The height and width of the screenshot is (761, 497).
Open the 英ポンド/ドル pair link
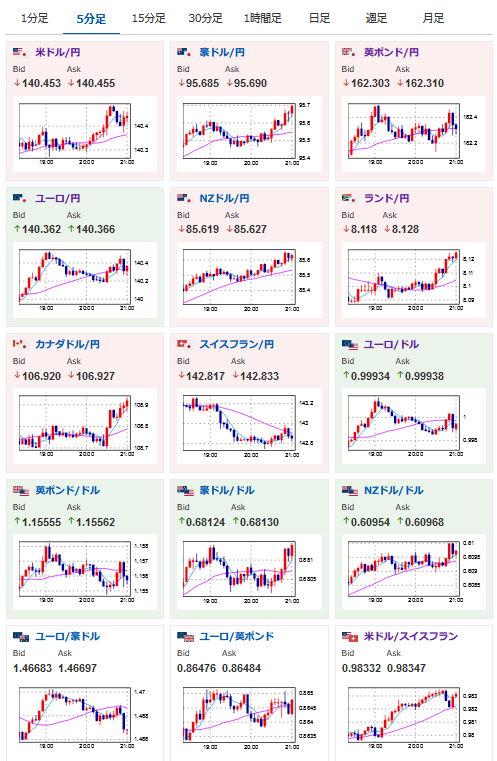pyautogui.click(x=67, y=490)
